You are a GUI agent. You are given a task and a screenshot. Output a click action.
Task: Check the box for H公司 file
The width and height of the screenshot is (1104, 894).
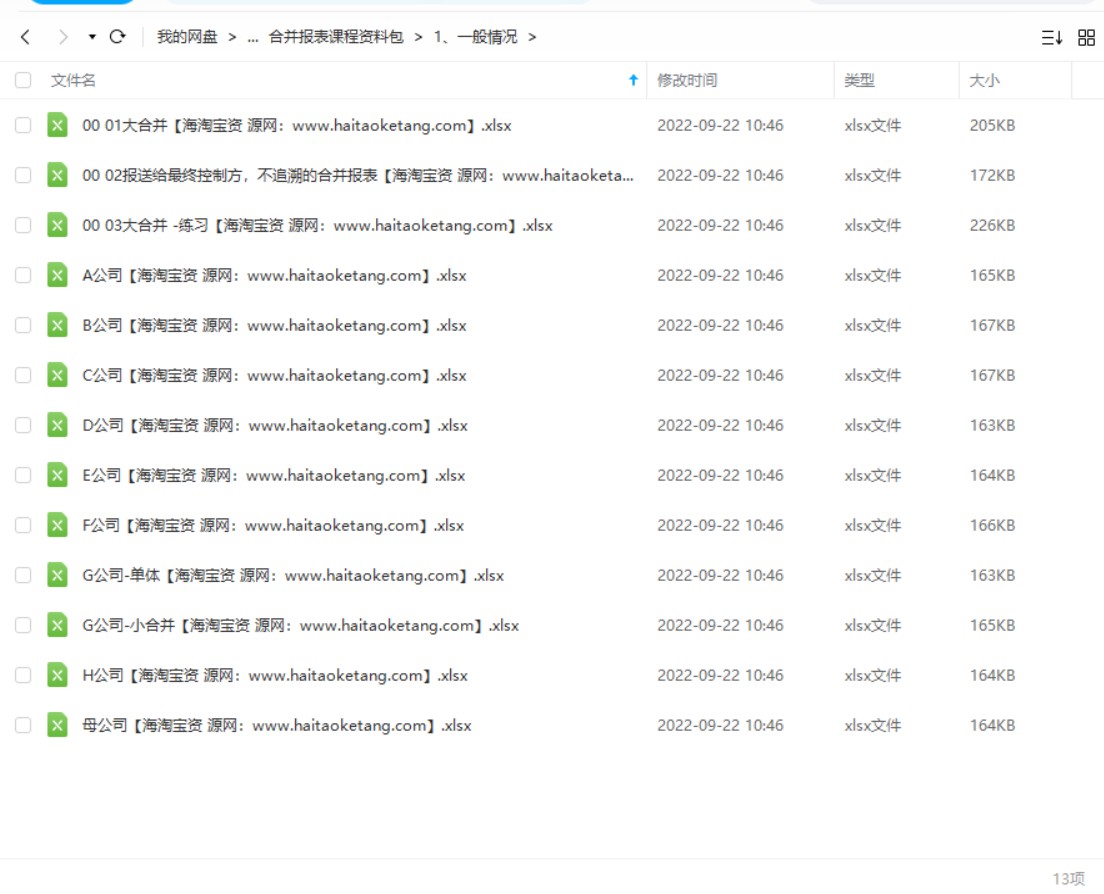(x=23, y=675)
